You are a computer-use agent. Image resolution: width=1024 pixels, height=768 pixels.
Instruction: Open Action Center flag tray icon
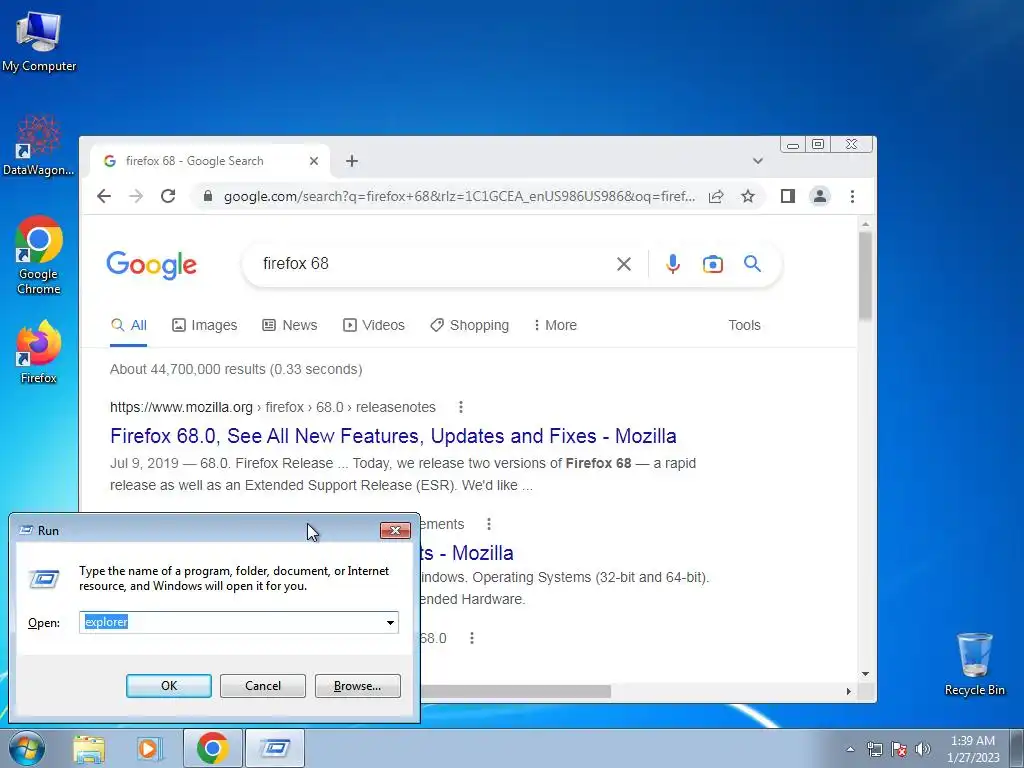tap(899, 749)
